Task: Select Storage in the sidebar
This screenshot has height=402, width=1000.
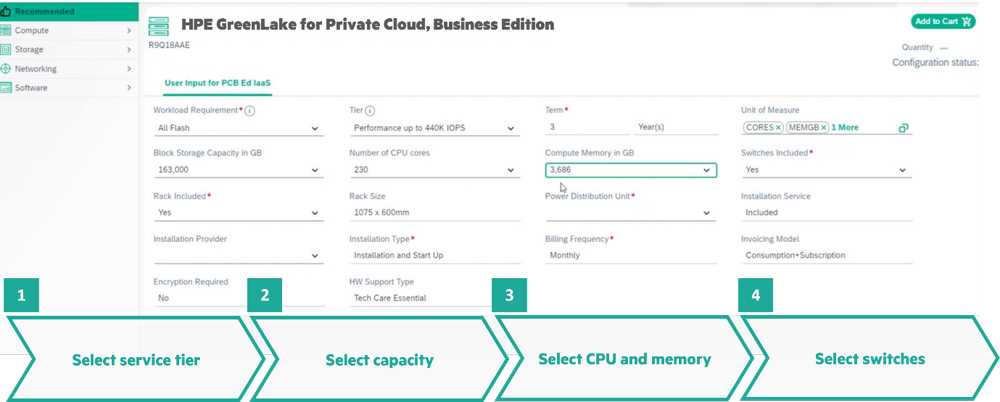Action: 69,50
